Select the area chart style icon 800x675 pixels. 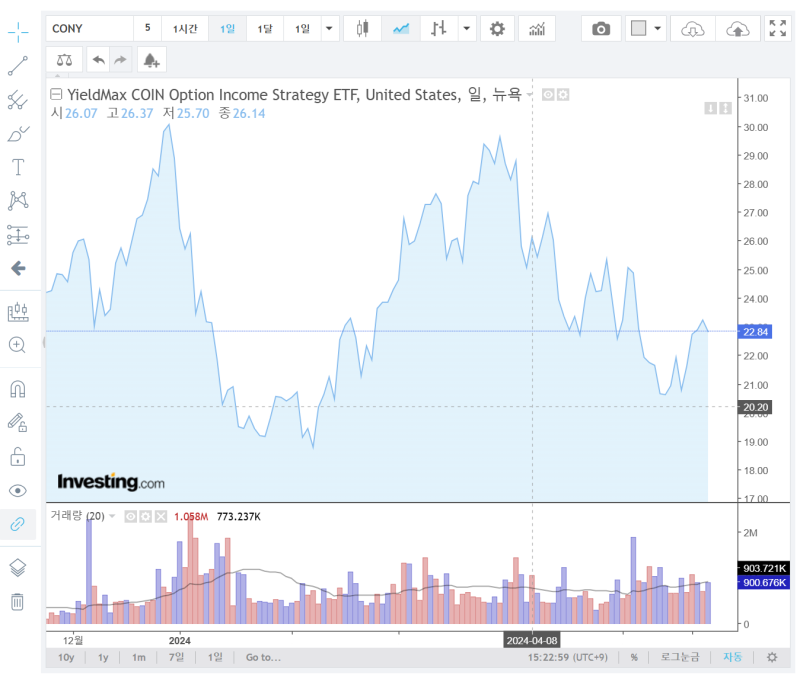(401, 28)
